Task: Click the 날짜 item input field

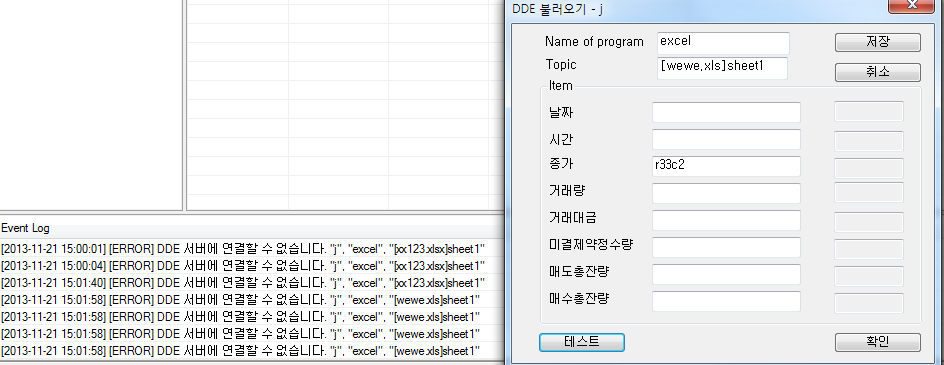Action: (726, 112)
